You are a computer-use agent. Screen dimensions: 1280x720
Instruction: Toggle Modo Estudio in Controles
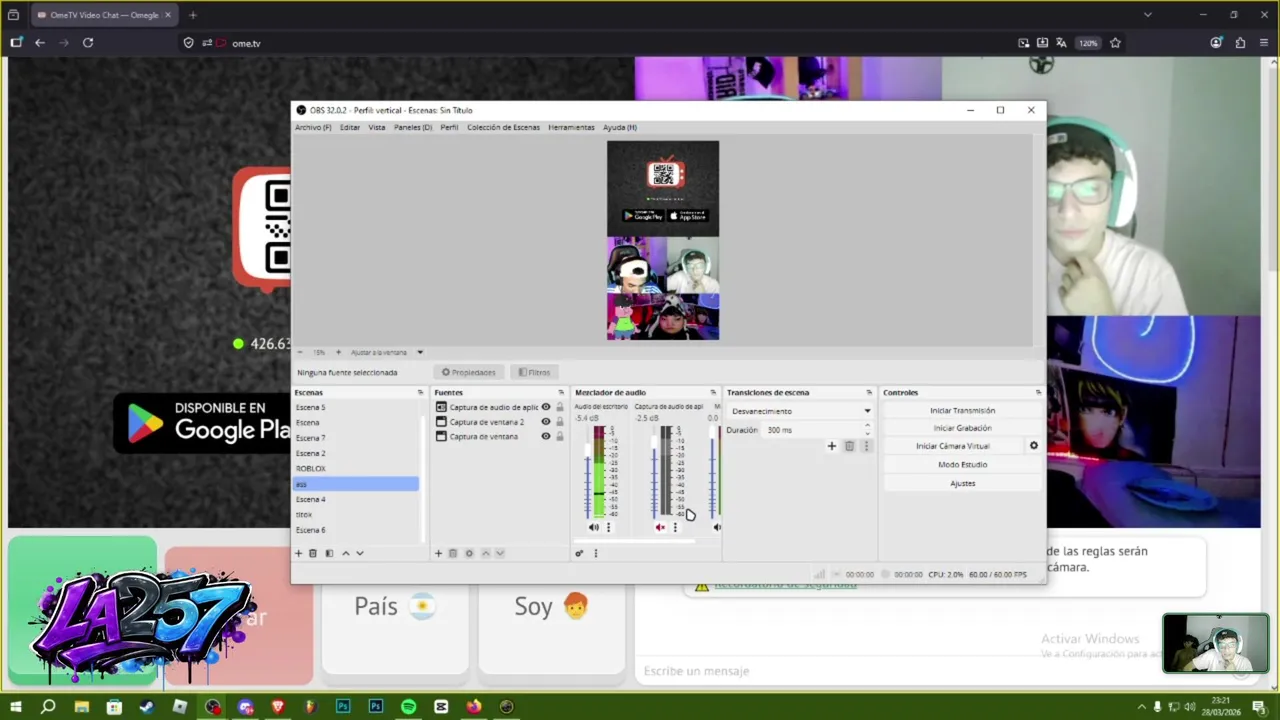click(x=962, y=465)
